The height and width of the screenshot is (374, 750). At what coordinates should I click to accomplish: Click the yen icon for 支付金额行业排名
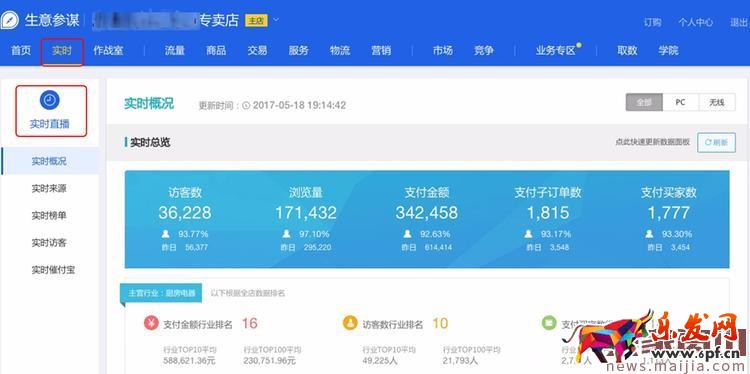(x=151, y=323)
